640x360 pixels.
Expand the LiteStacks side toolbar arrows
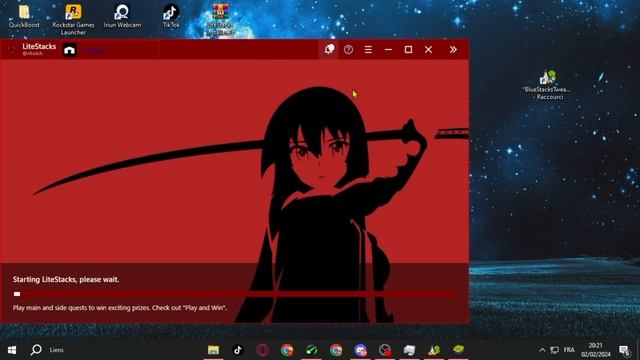pyautogui.click(x=453, y=49)
